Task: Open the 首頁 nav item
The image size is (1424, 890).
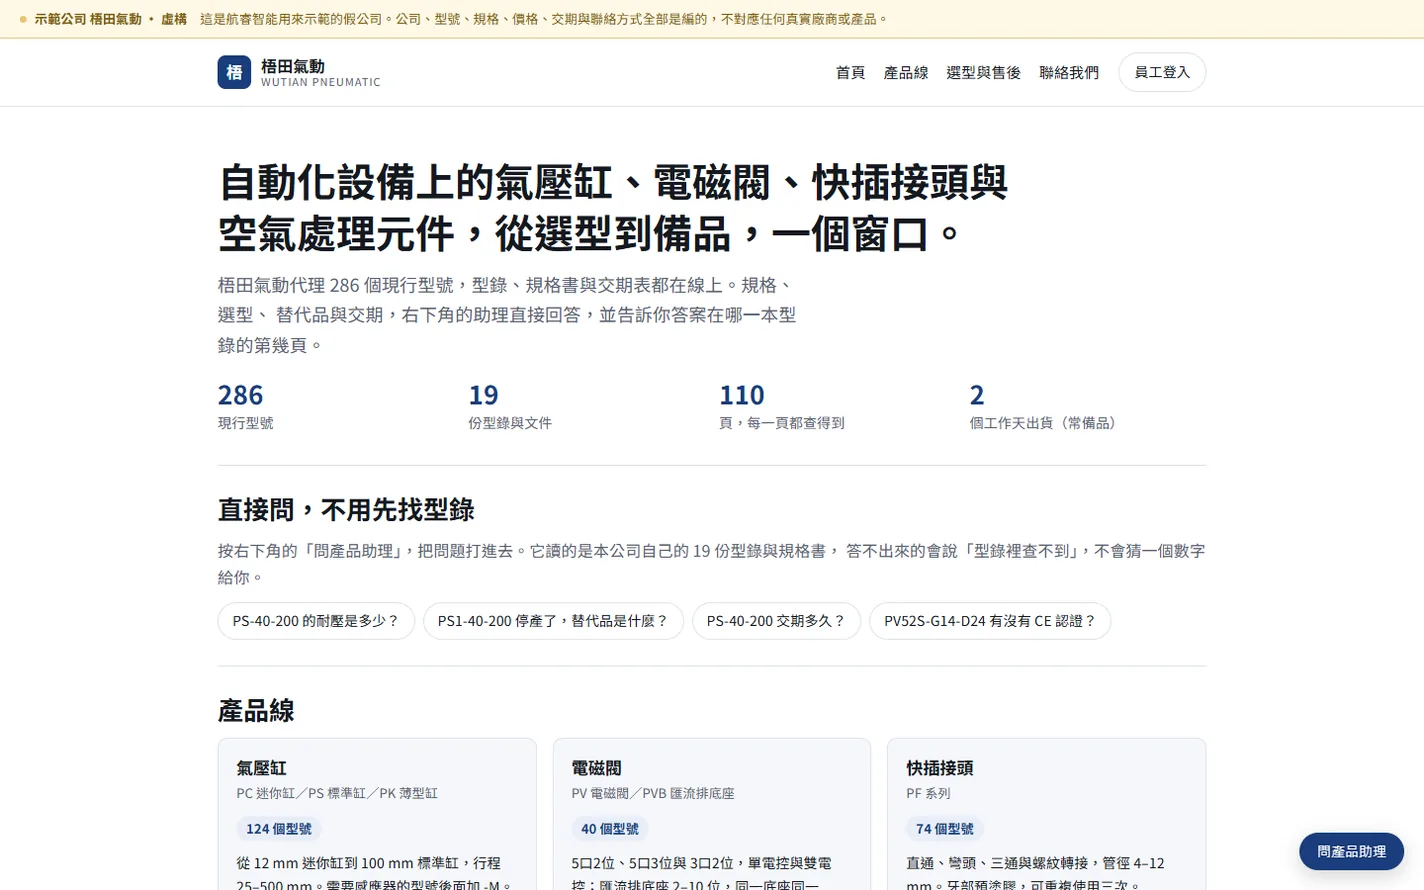Action: pyautogui.click(x=850, y=73)
